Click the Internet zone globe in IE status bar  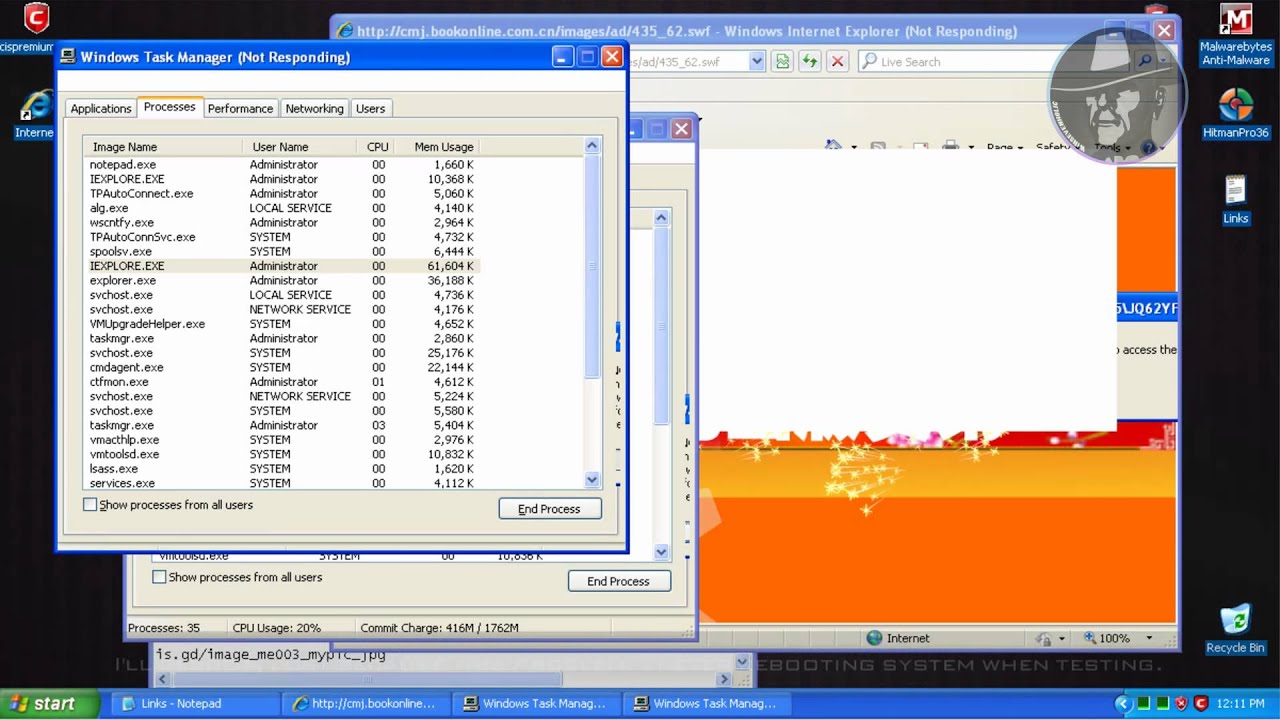point(875,638)
